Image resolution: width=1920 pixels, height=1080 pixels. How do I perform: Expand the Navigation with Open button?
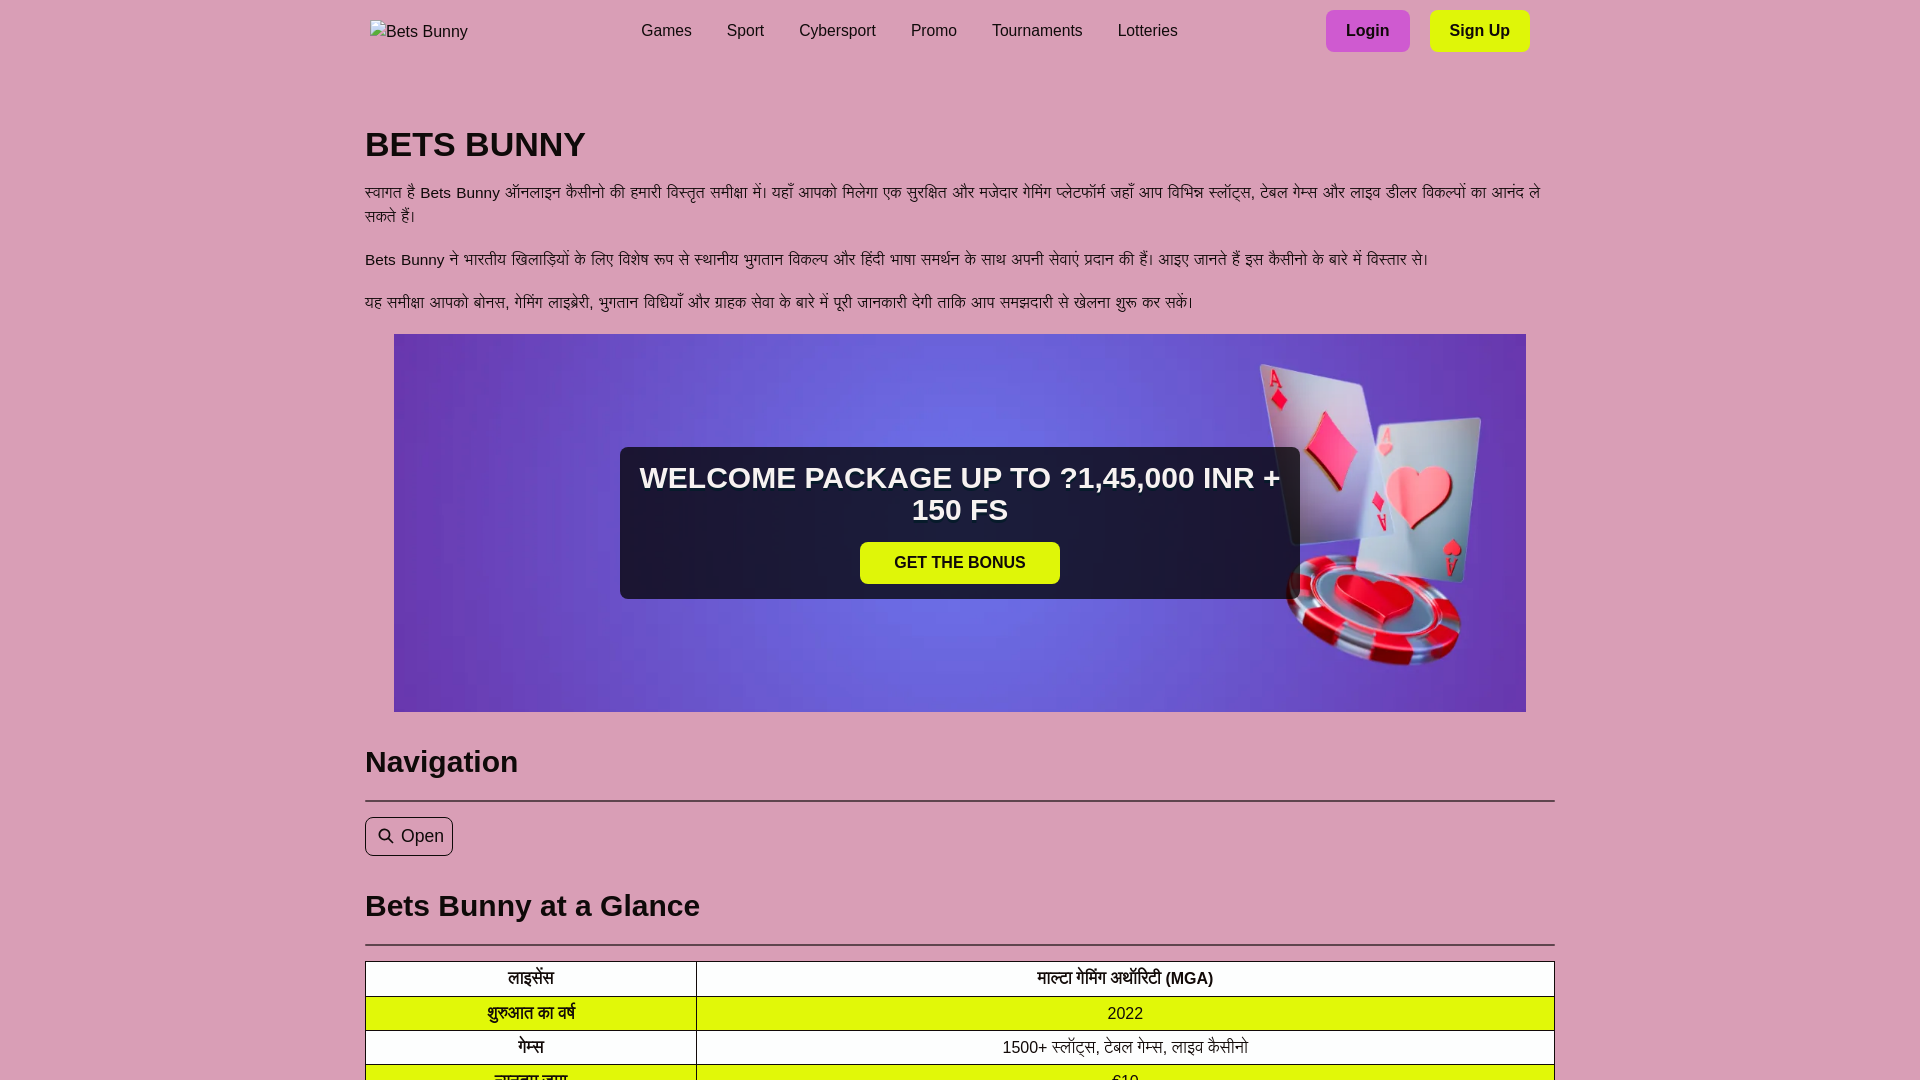[x=409, y=836]
